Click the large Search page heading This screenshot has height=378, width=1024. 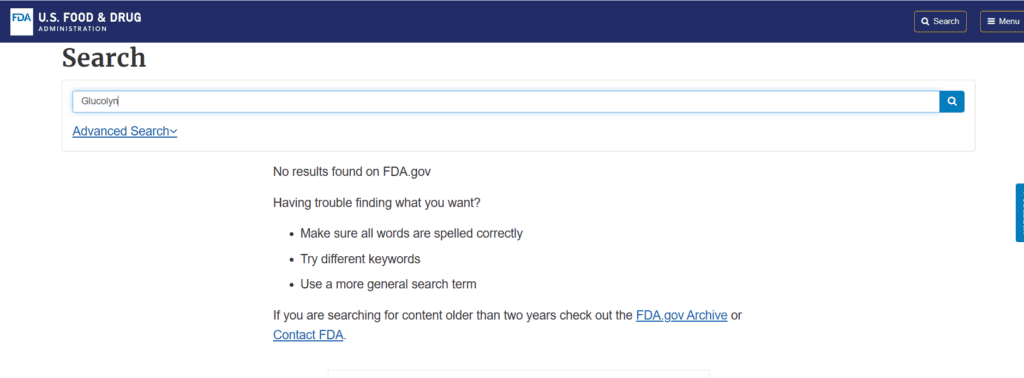[x=104, y=57]
